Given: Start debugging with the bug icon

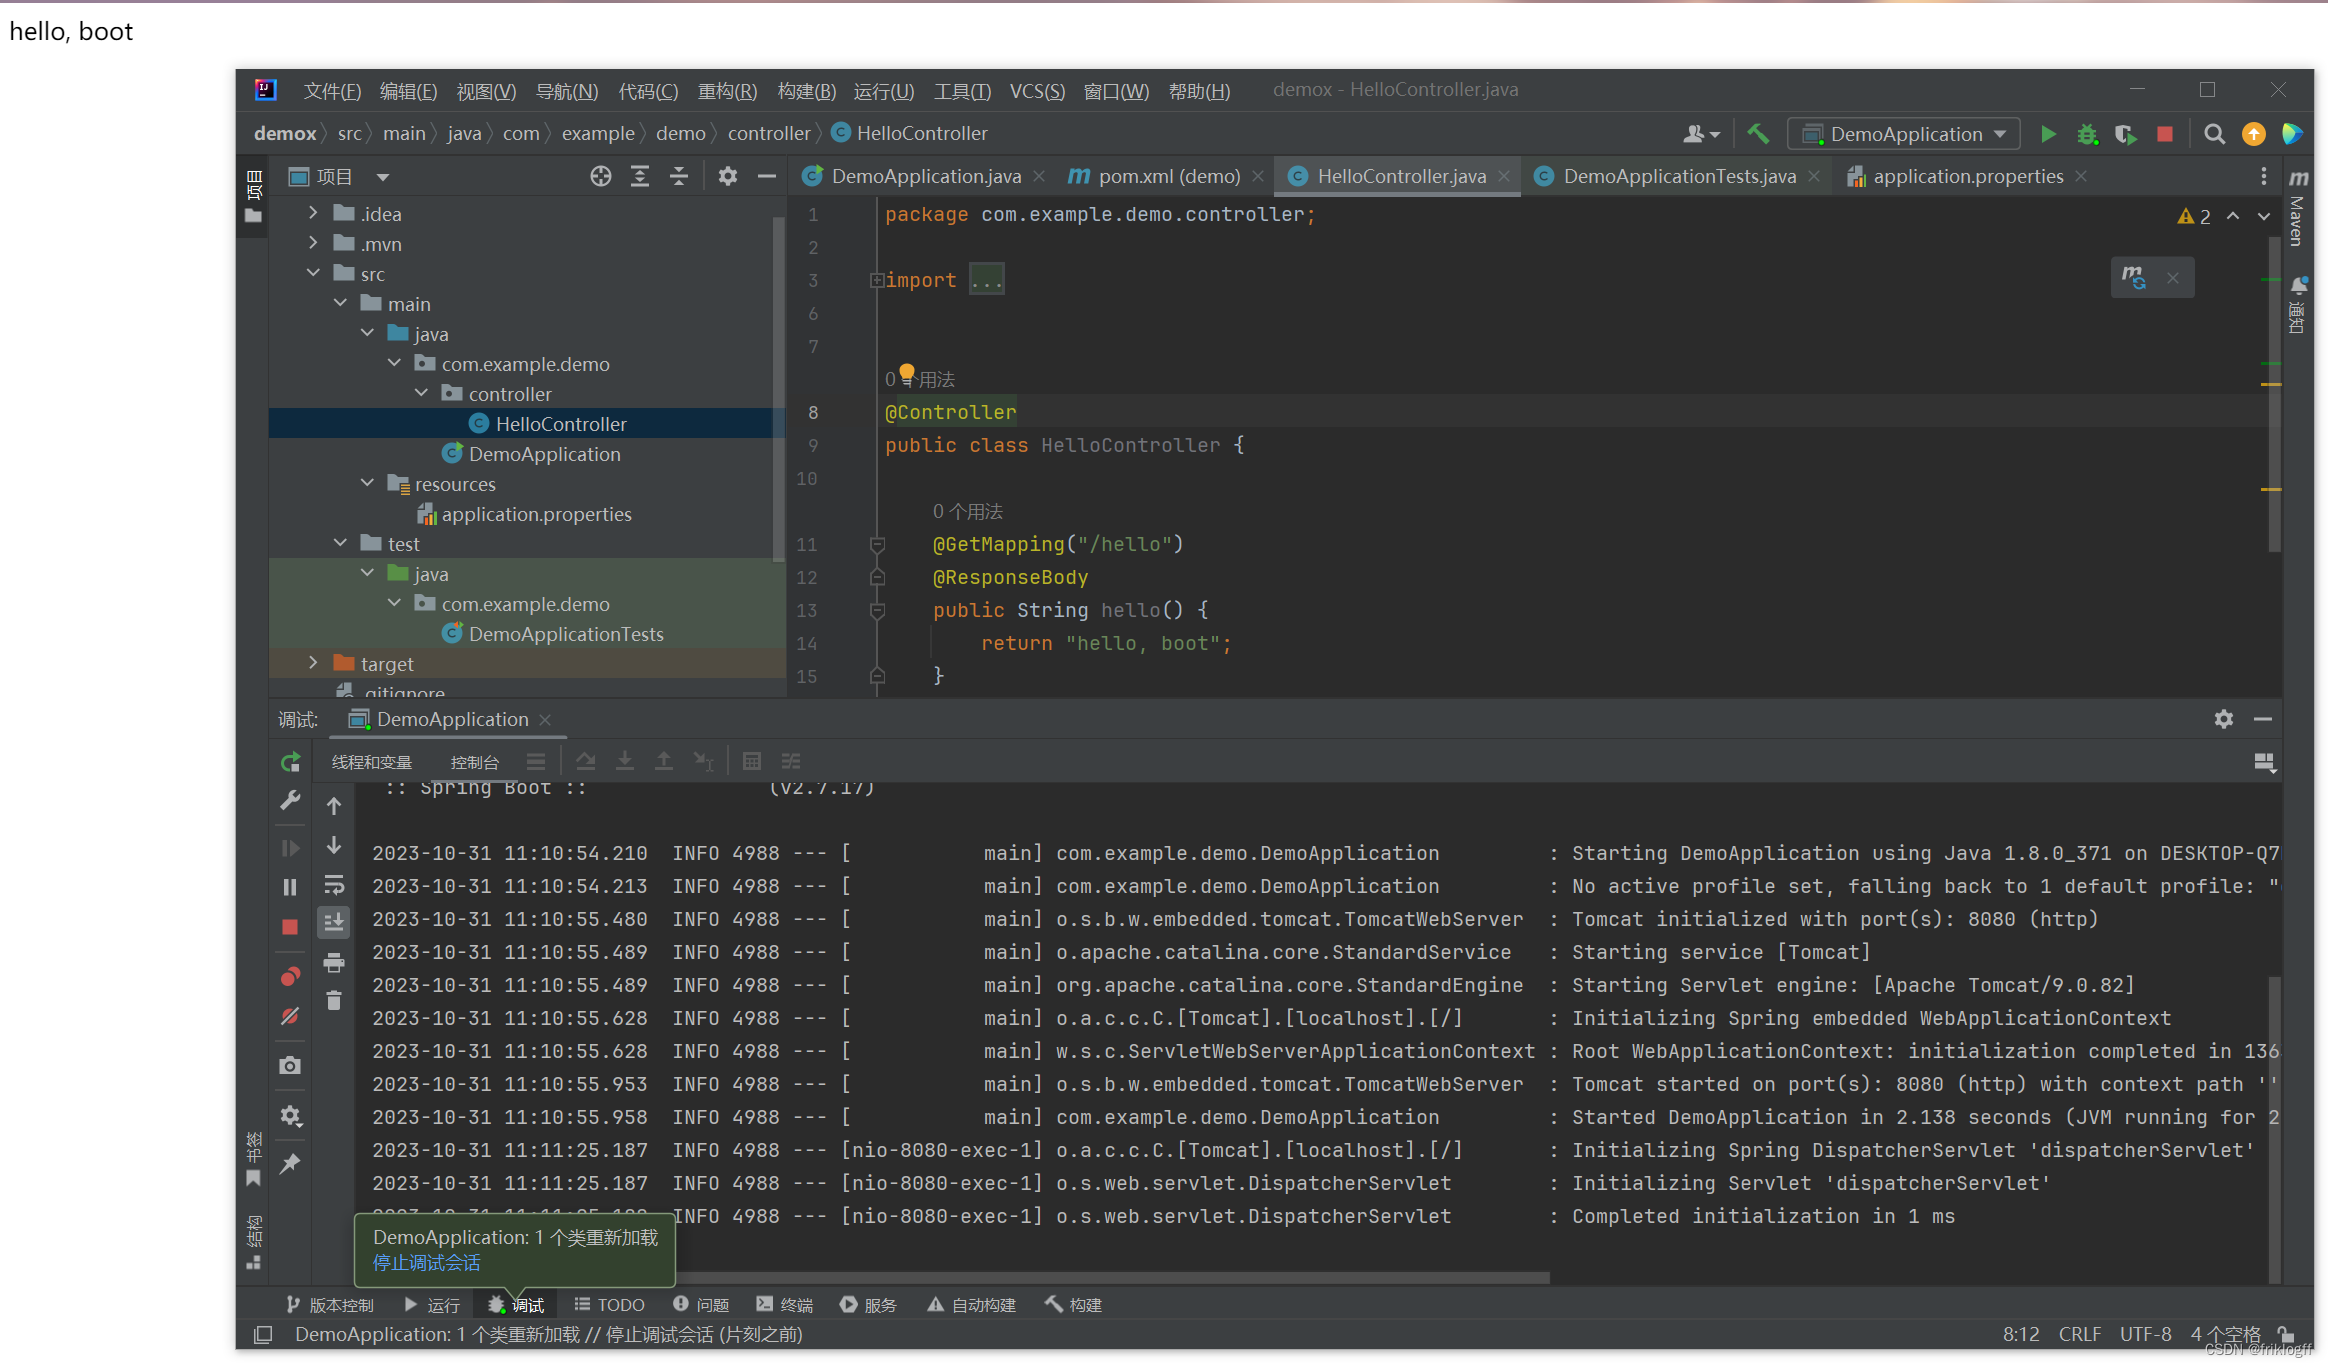Looking at the screenshot, I should click(x=2087, y=134).
